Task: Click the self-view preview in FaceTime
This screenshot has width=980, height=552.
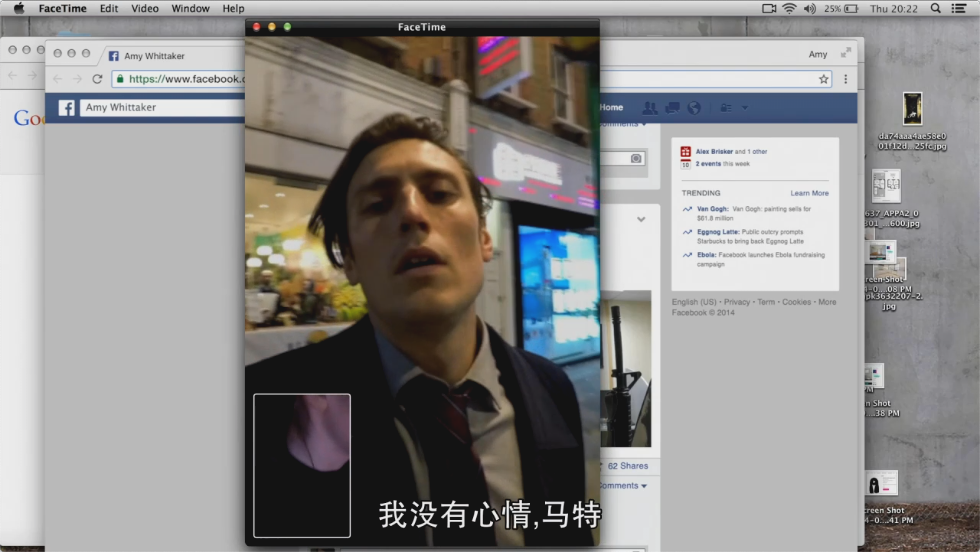Action: pos(302,465)
